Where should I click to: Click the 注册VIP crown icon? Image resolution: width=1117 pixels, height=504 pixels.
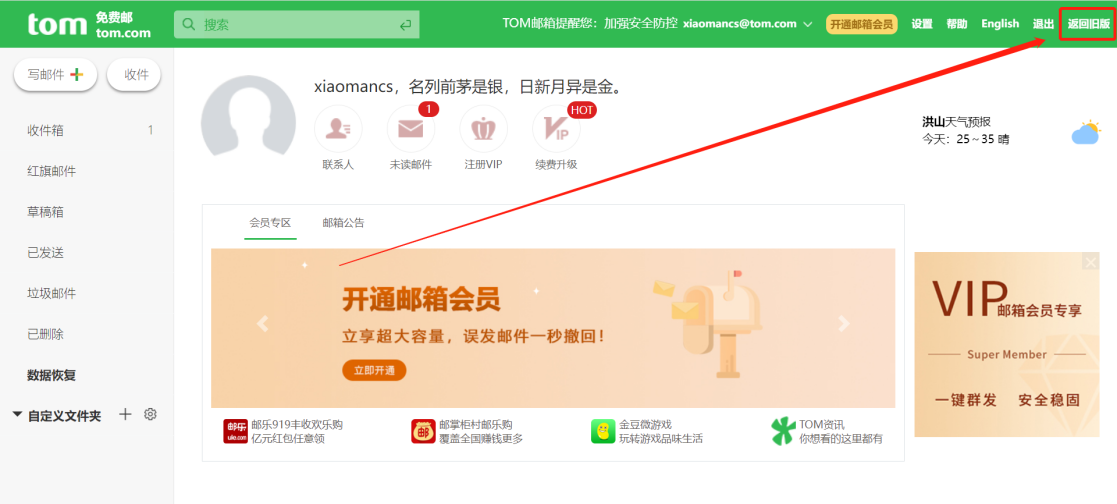[484, 129]
